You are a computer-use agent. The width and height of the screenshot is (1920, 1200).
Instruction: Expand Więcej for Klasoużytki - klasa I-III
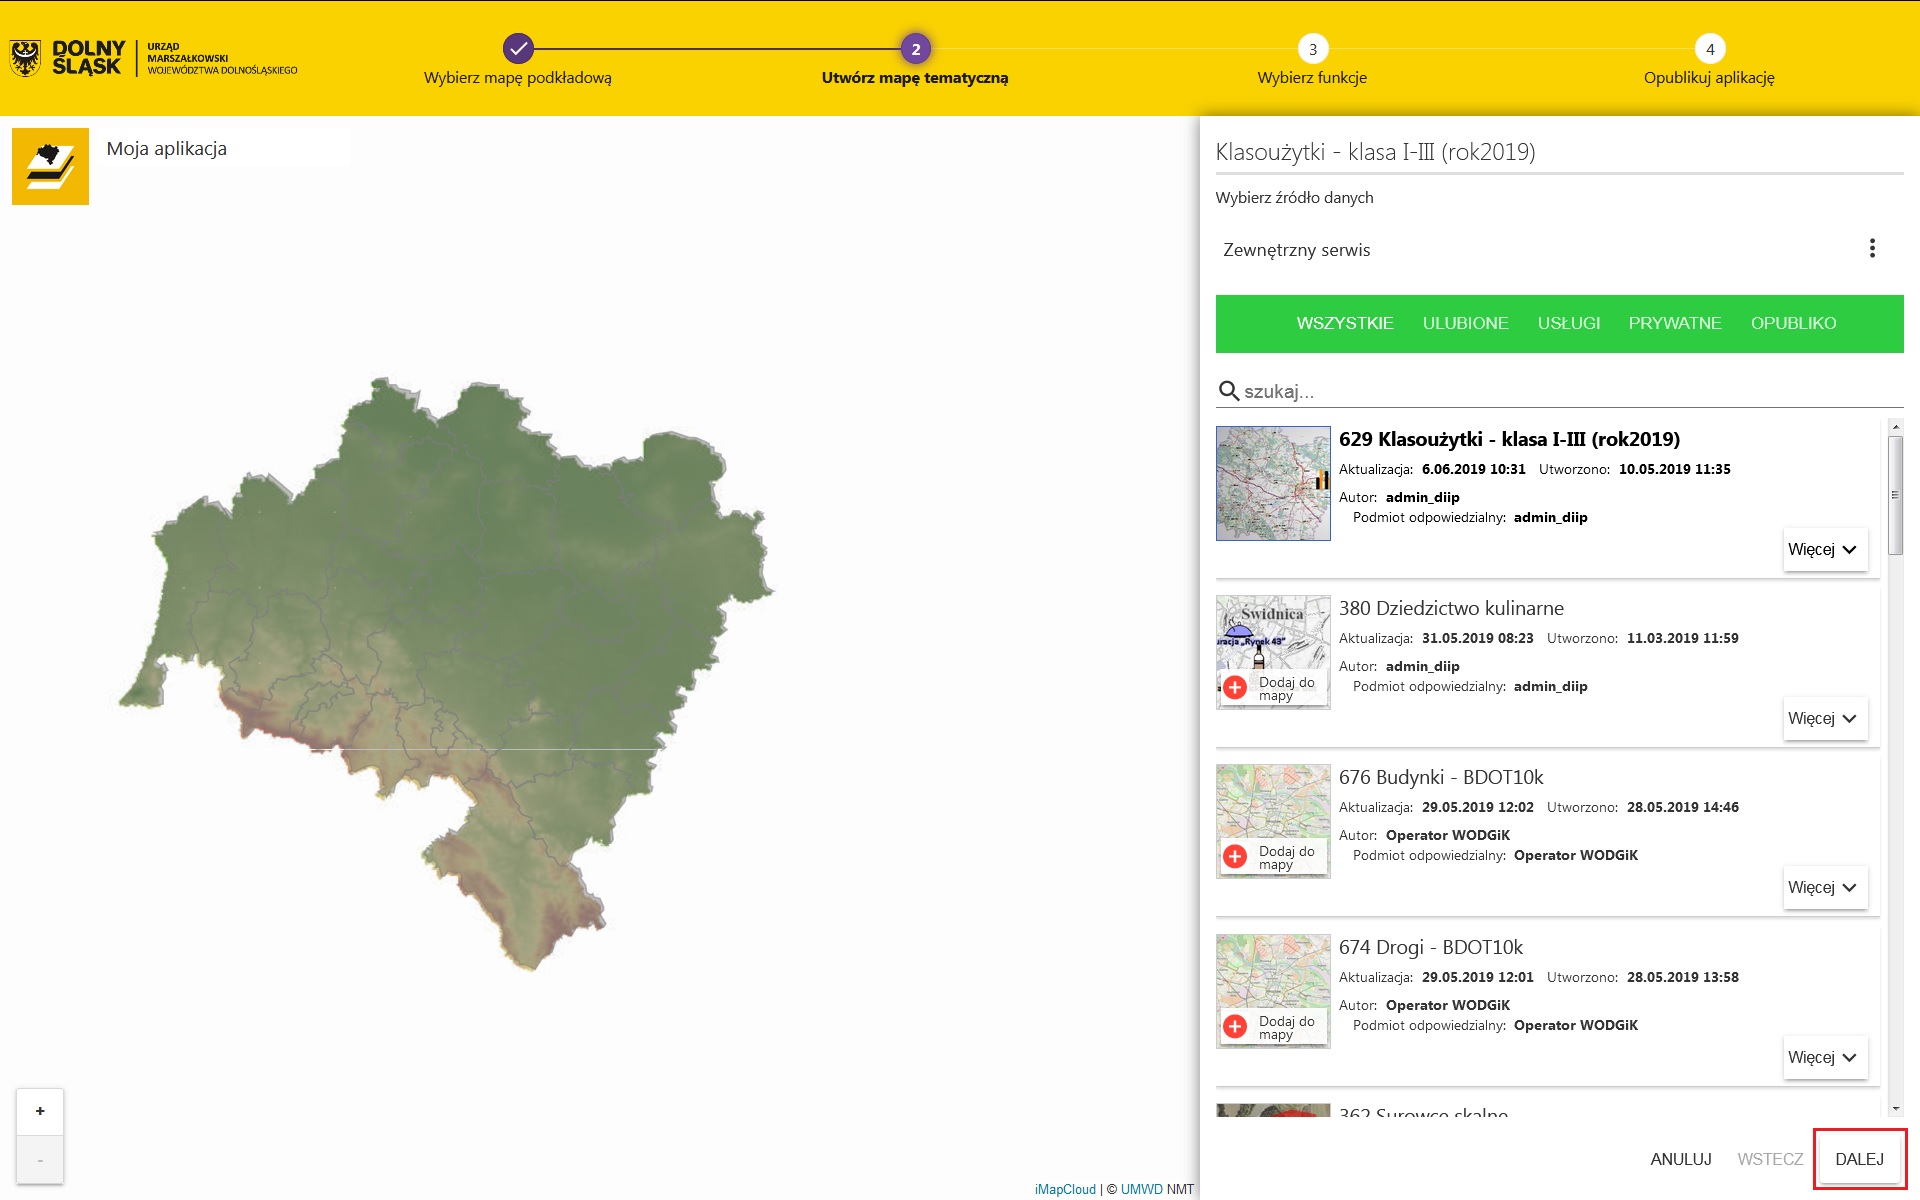[1824, 549]
